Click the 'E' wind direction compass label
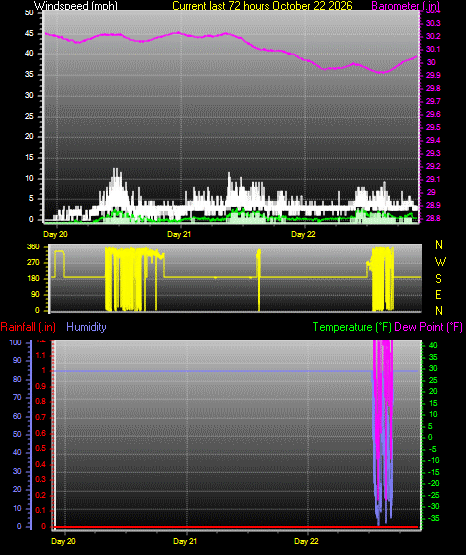Viewport: 466px width, 555px height. click(x=439, y=295)
